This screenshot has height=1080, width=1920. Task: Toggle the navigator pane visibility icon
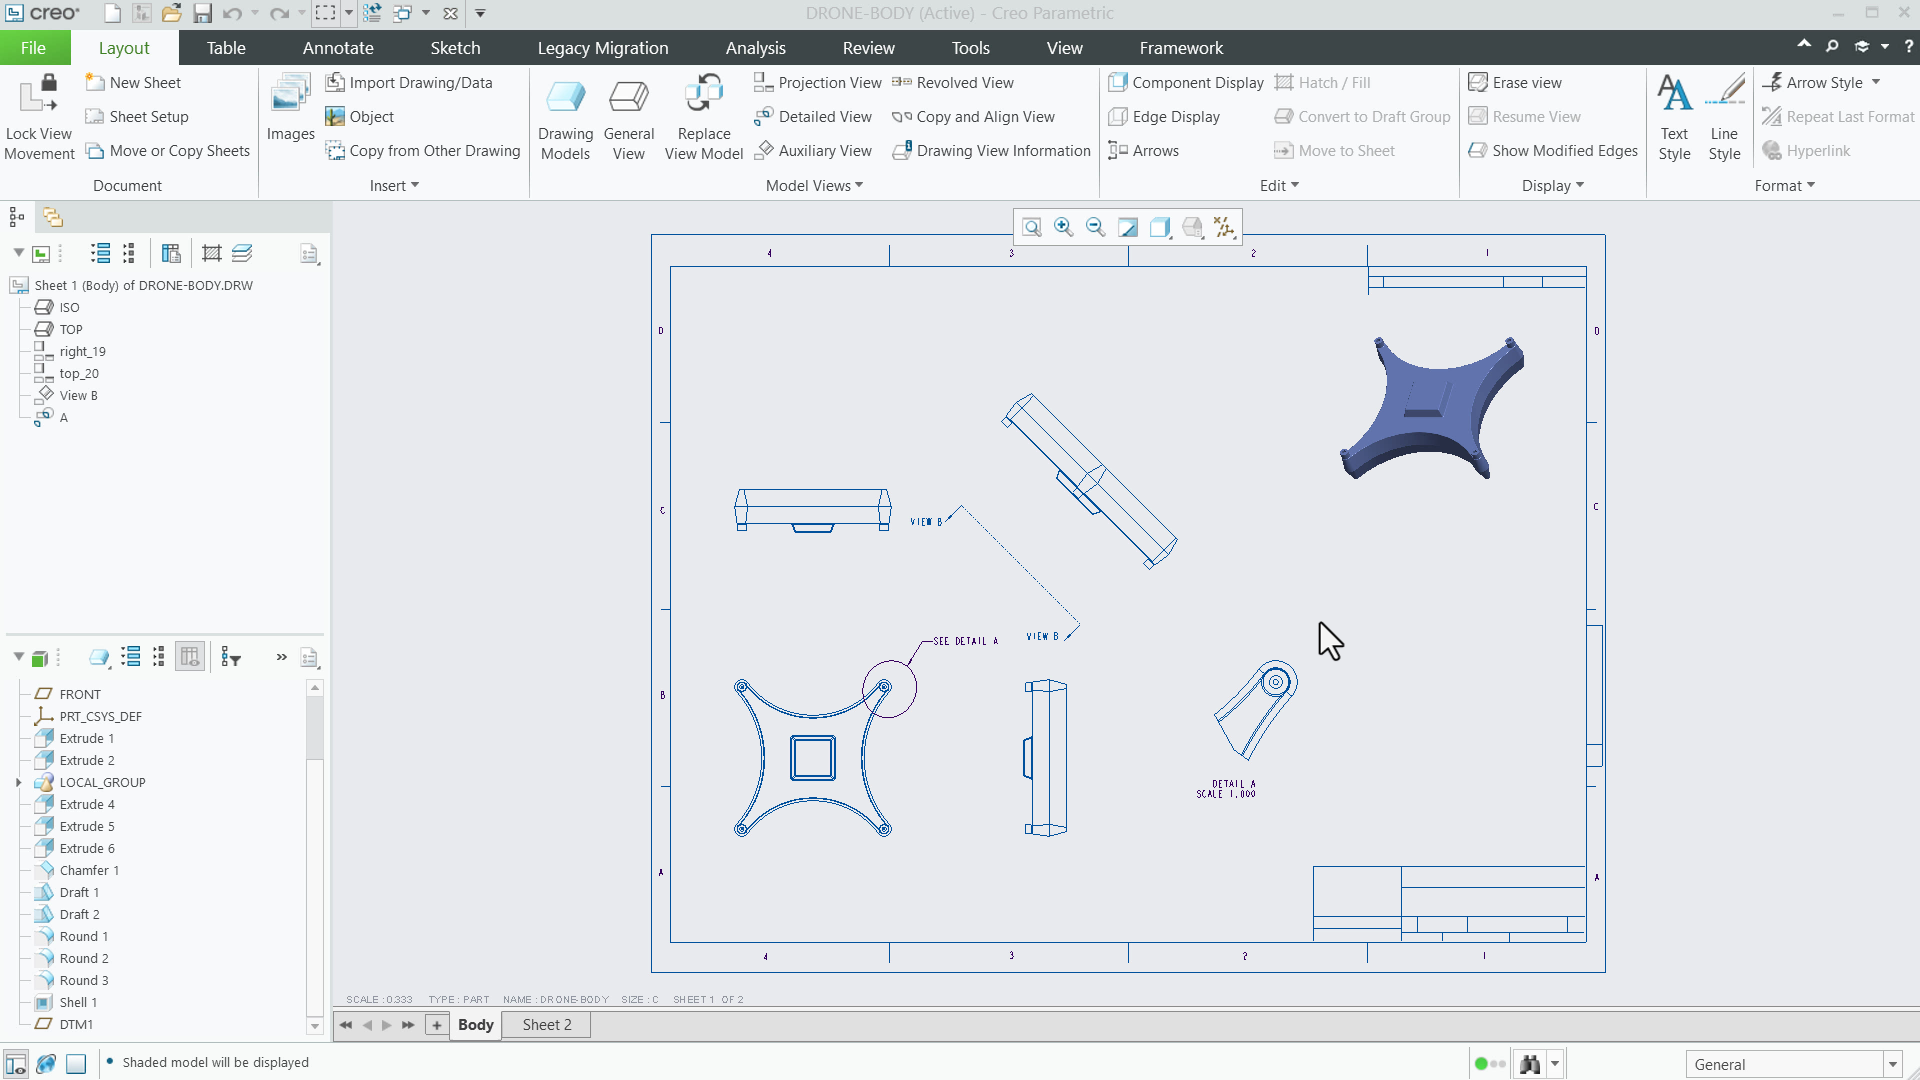(x=14, y=1063)
